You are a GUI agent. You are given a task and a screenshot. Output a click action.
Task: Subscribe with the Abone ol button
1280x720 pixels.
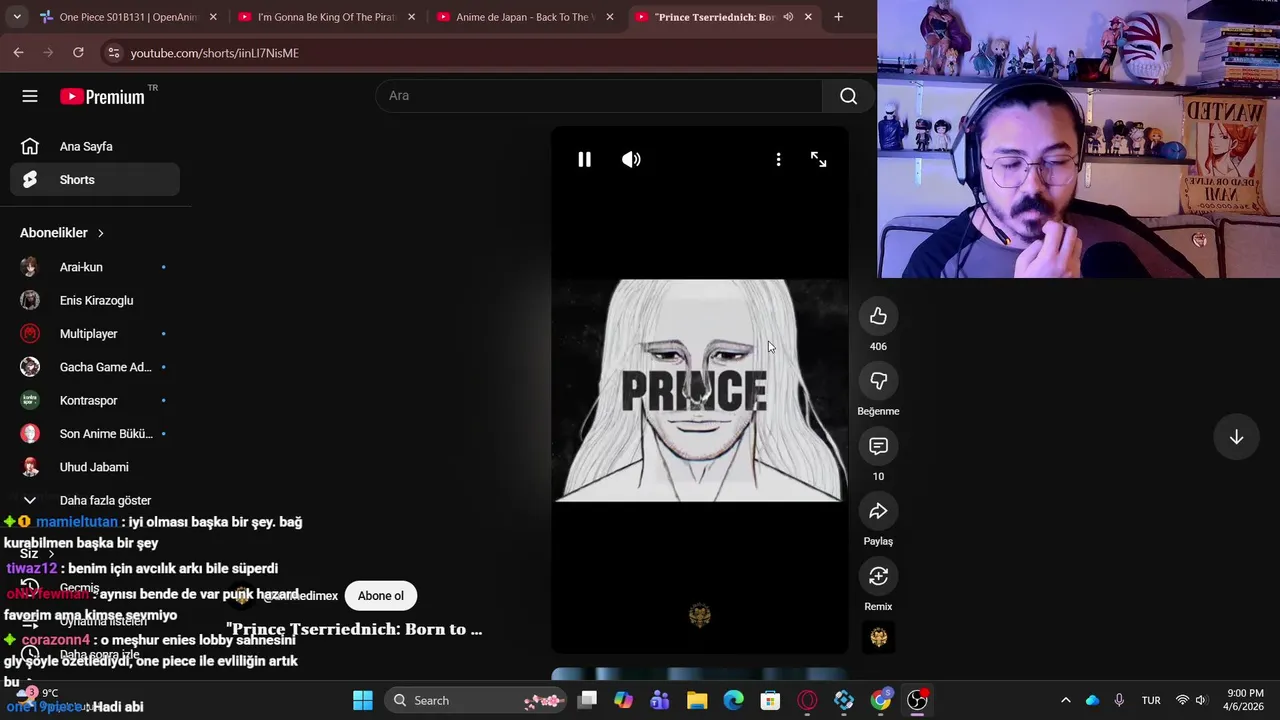(x=381, y=596)
